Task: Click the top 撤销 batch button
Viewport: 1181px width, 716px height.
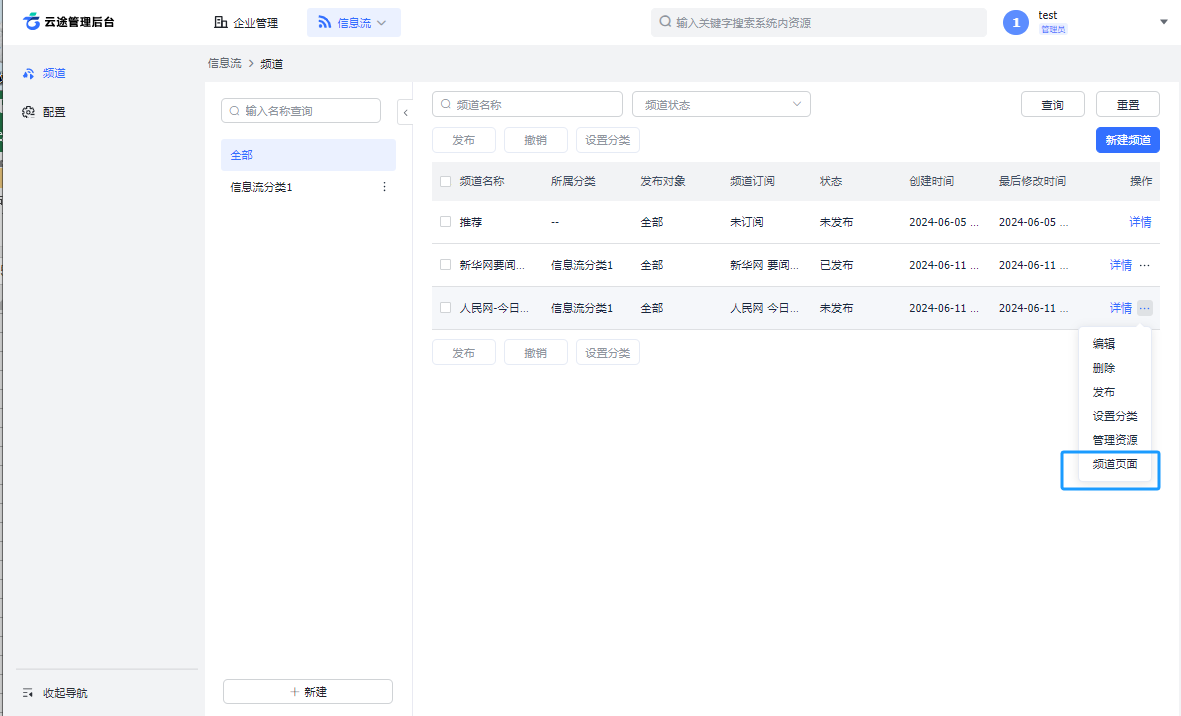Action: coord(536,140)
